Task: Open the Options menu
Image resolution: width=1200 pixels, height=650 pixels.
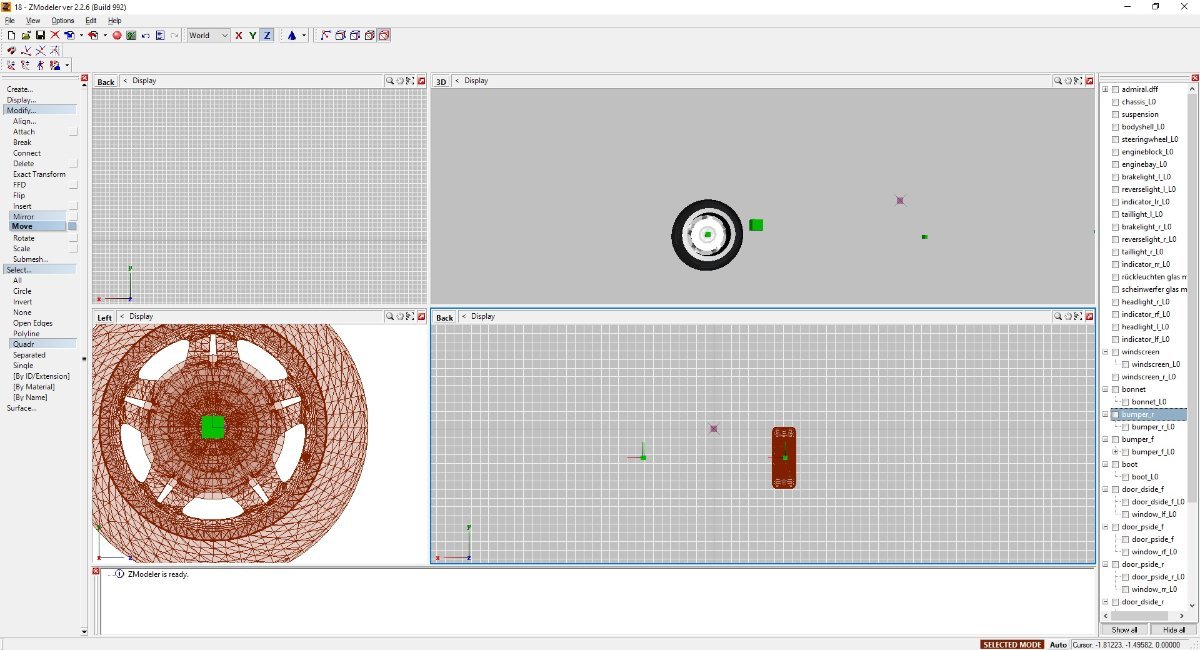Action: (63, 20)
